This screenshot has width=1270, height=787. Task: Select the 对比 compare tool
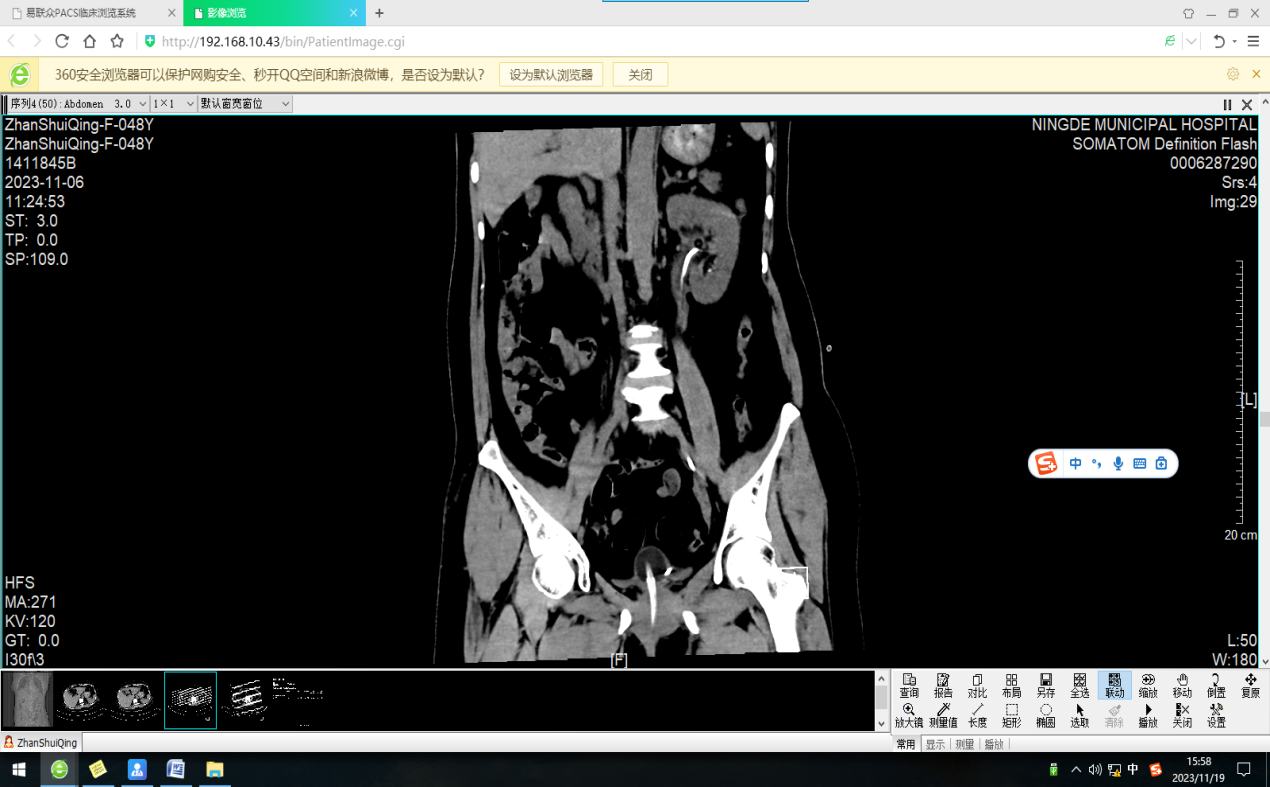pyautogui.click(x=977, y=685)
